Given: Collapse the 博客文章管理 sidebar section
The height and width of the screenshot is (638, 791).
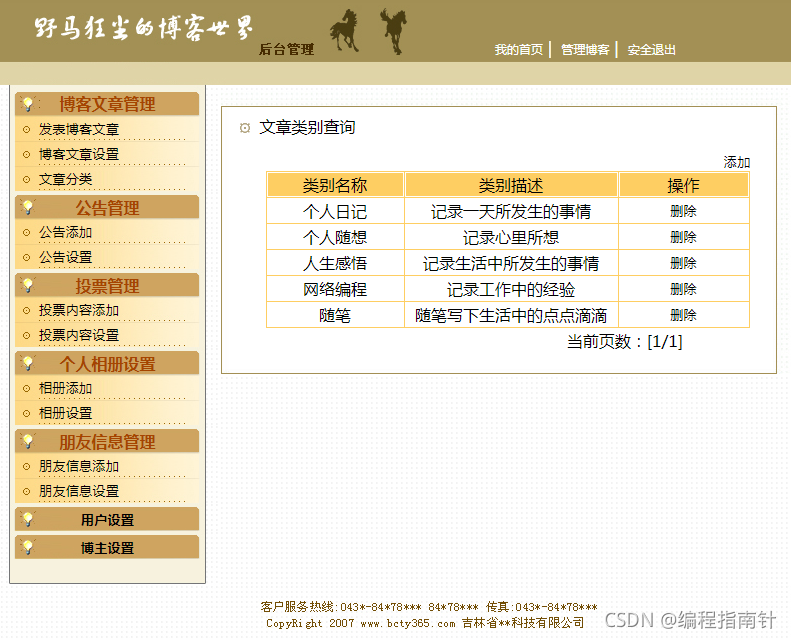Looking at the screenshot, I should click(x=107, y=104).
